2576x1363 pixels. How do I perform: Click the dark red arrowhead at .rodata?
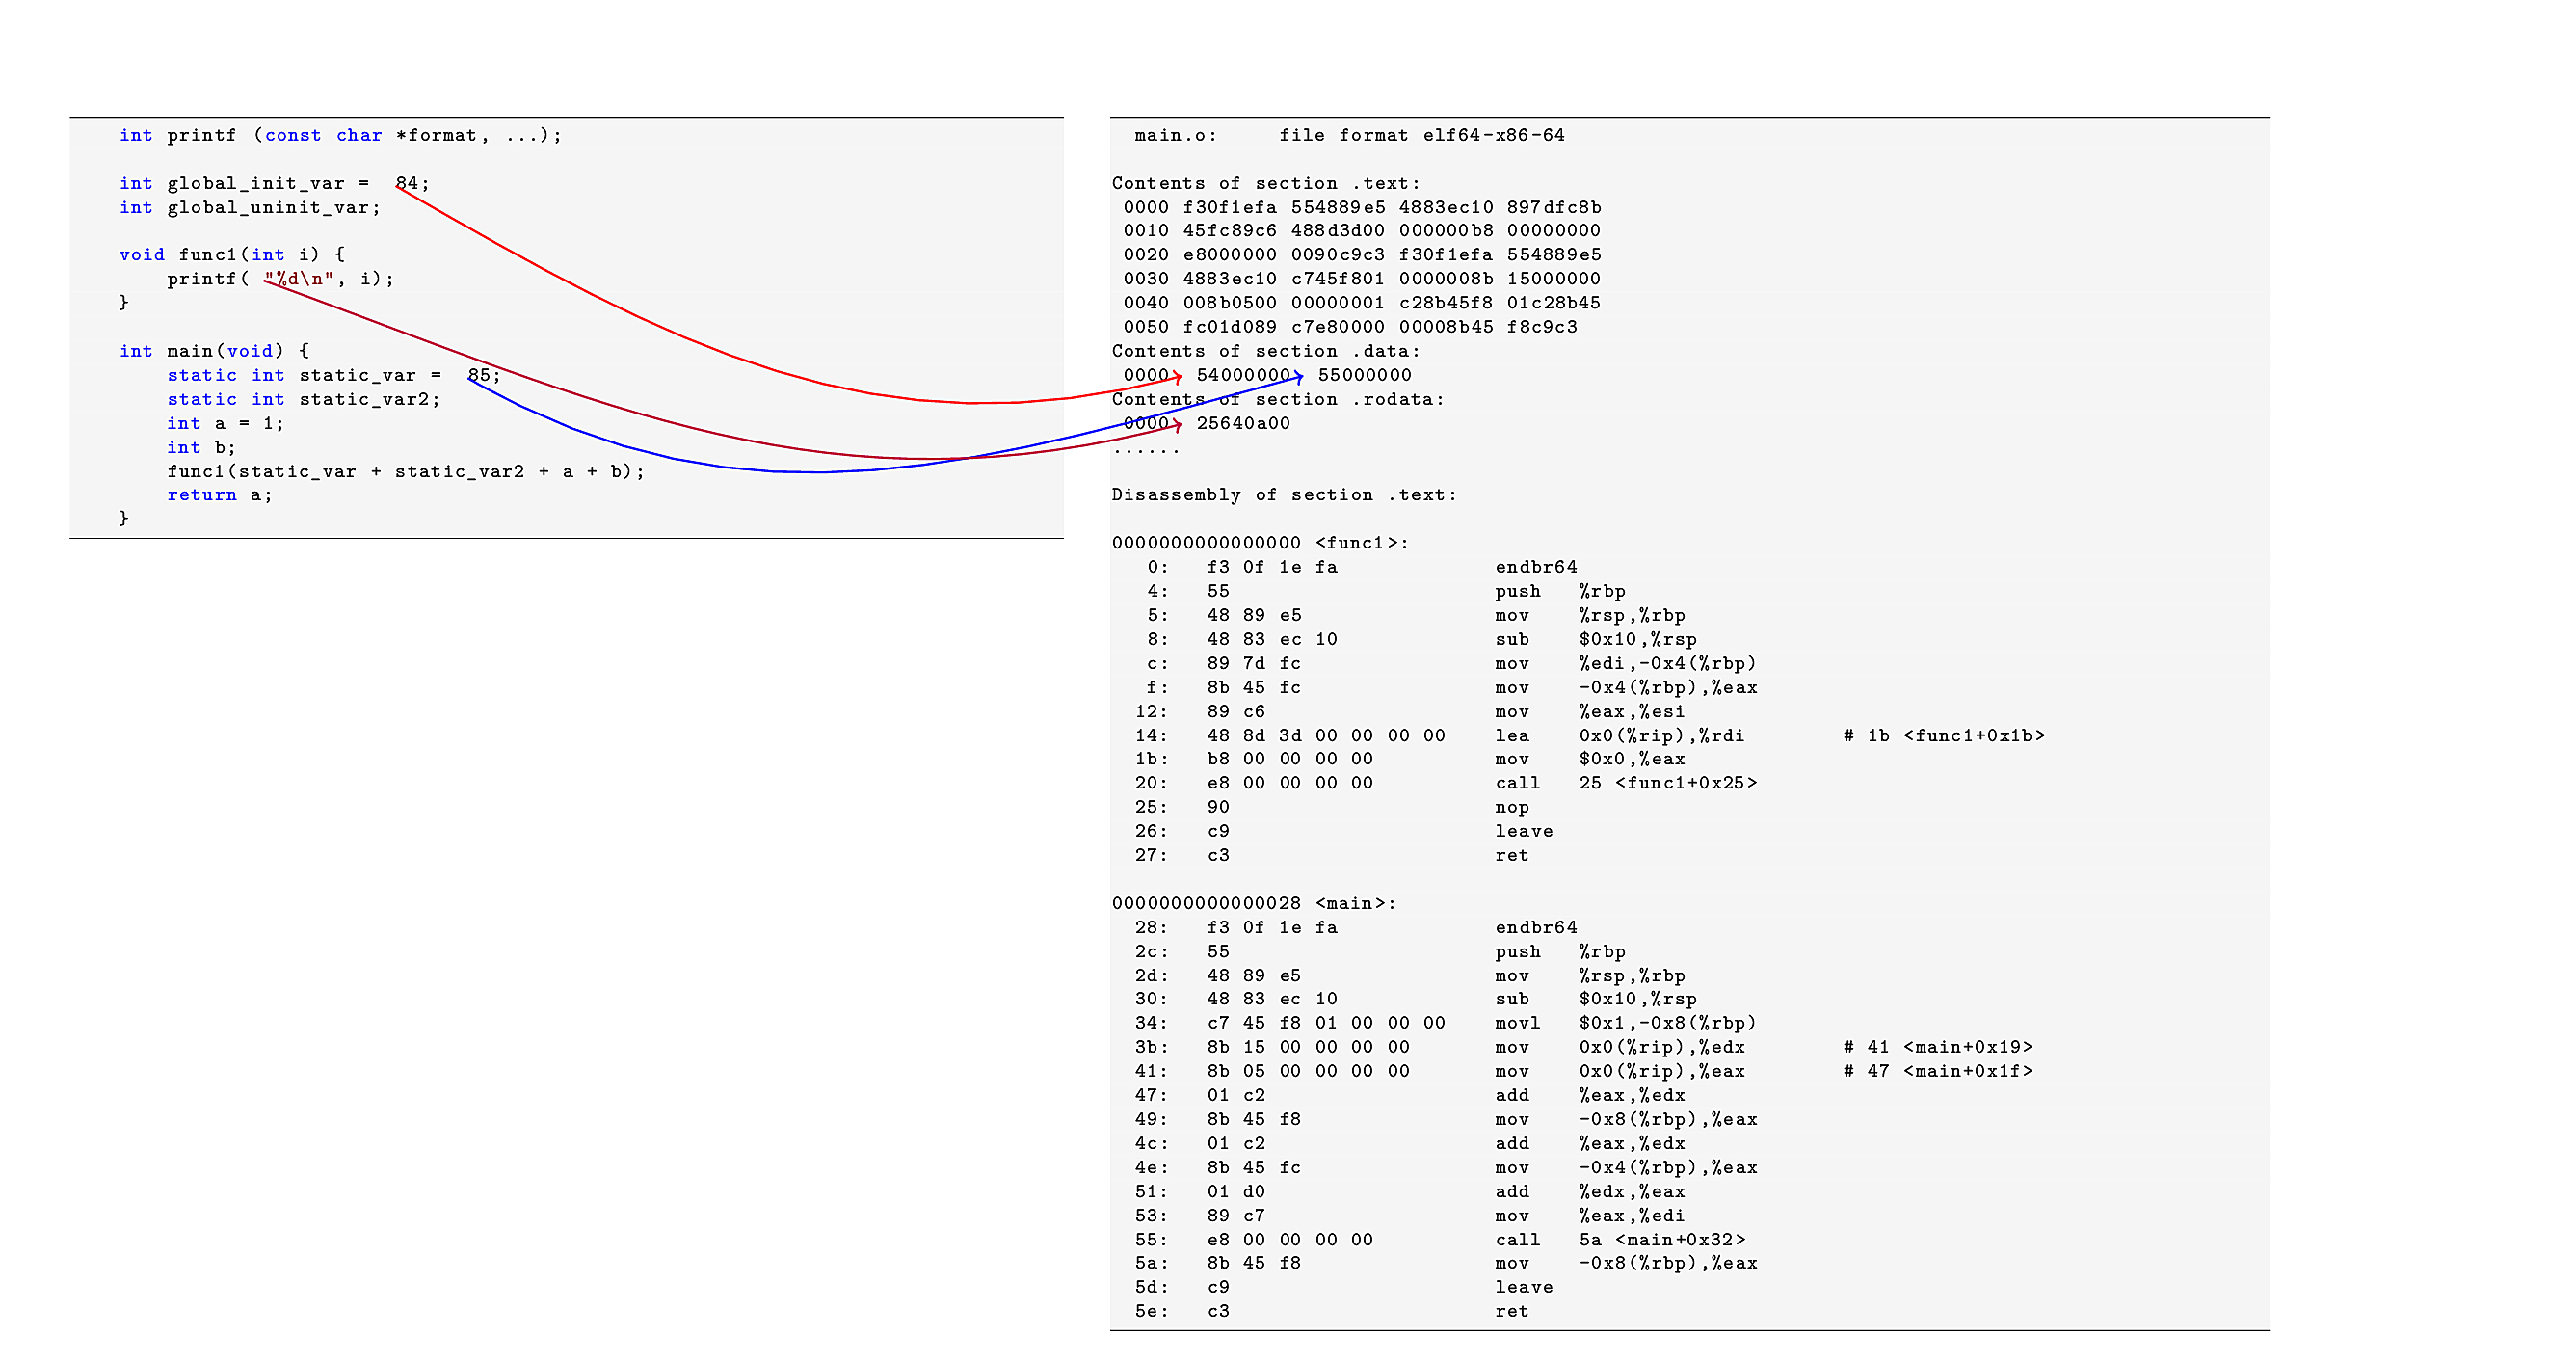(x=1178, y=425)
